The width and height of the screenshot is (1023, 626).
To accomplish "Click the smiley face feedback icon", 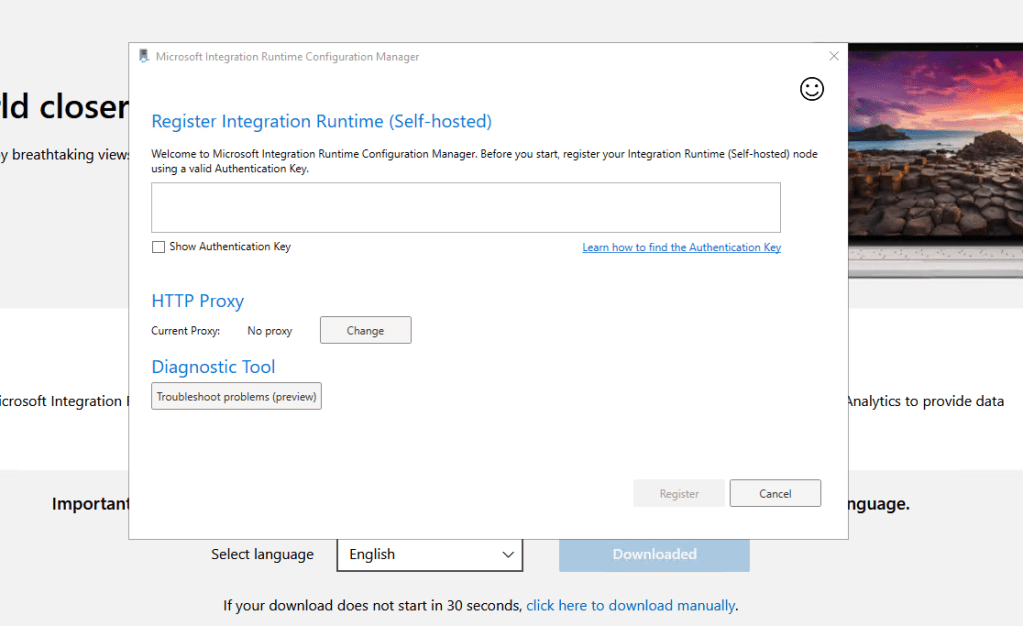I will click(812, 89).
